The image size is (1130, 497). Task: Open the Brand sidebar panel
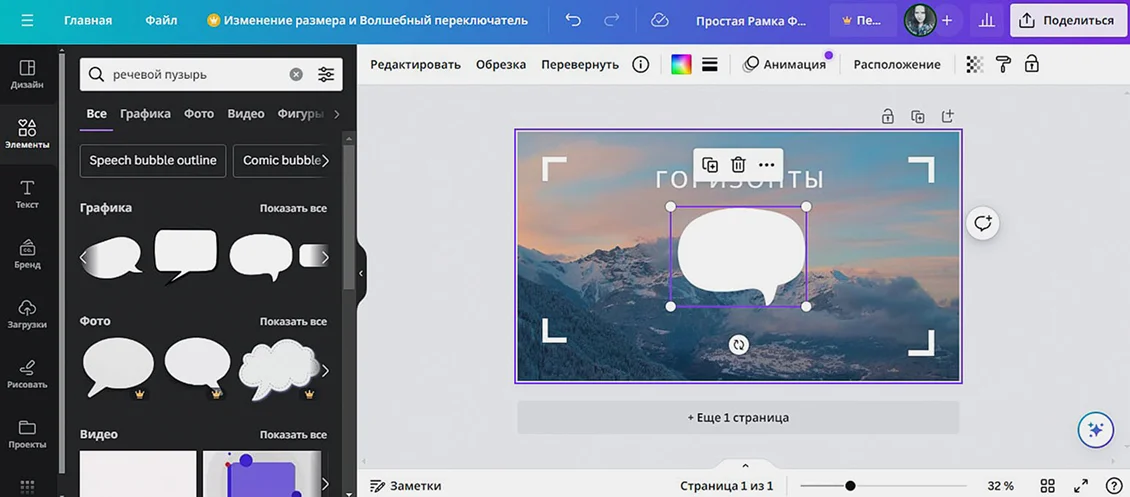pyautogui.click(x=27, y=254)
